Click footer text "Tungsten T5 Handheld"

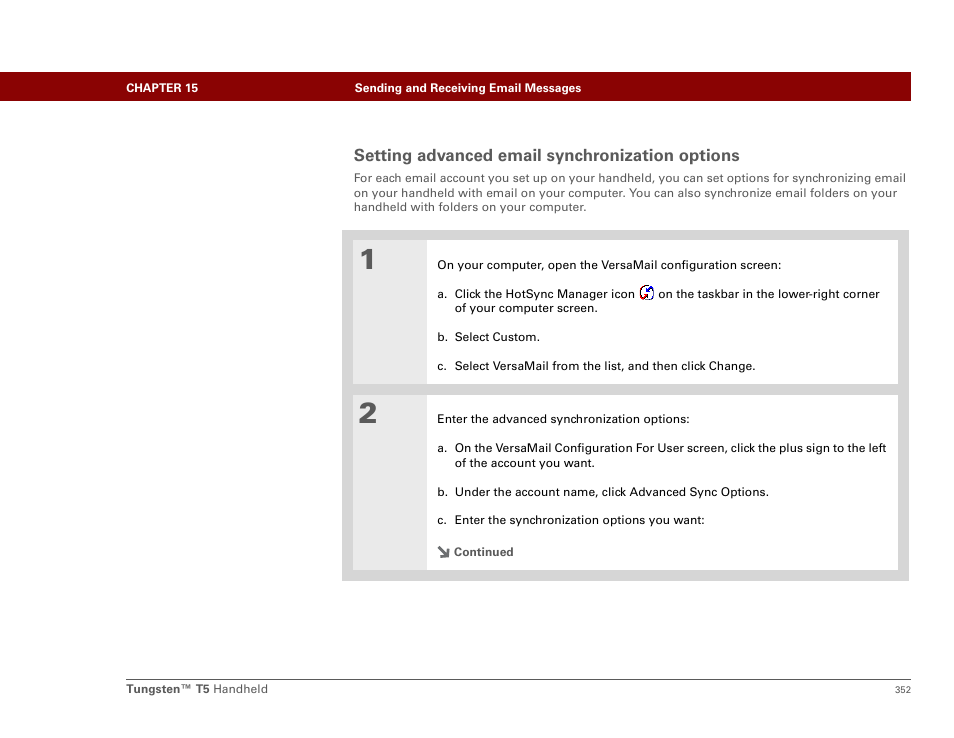click(197, 689)
